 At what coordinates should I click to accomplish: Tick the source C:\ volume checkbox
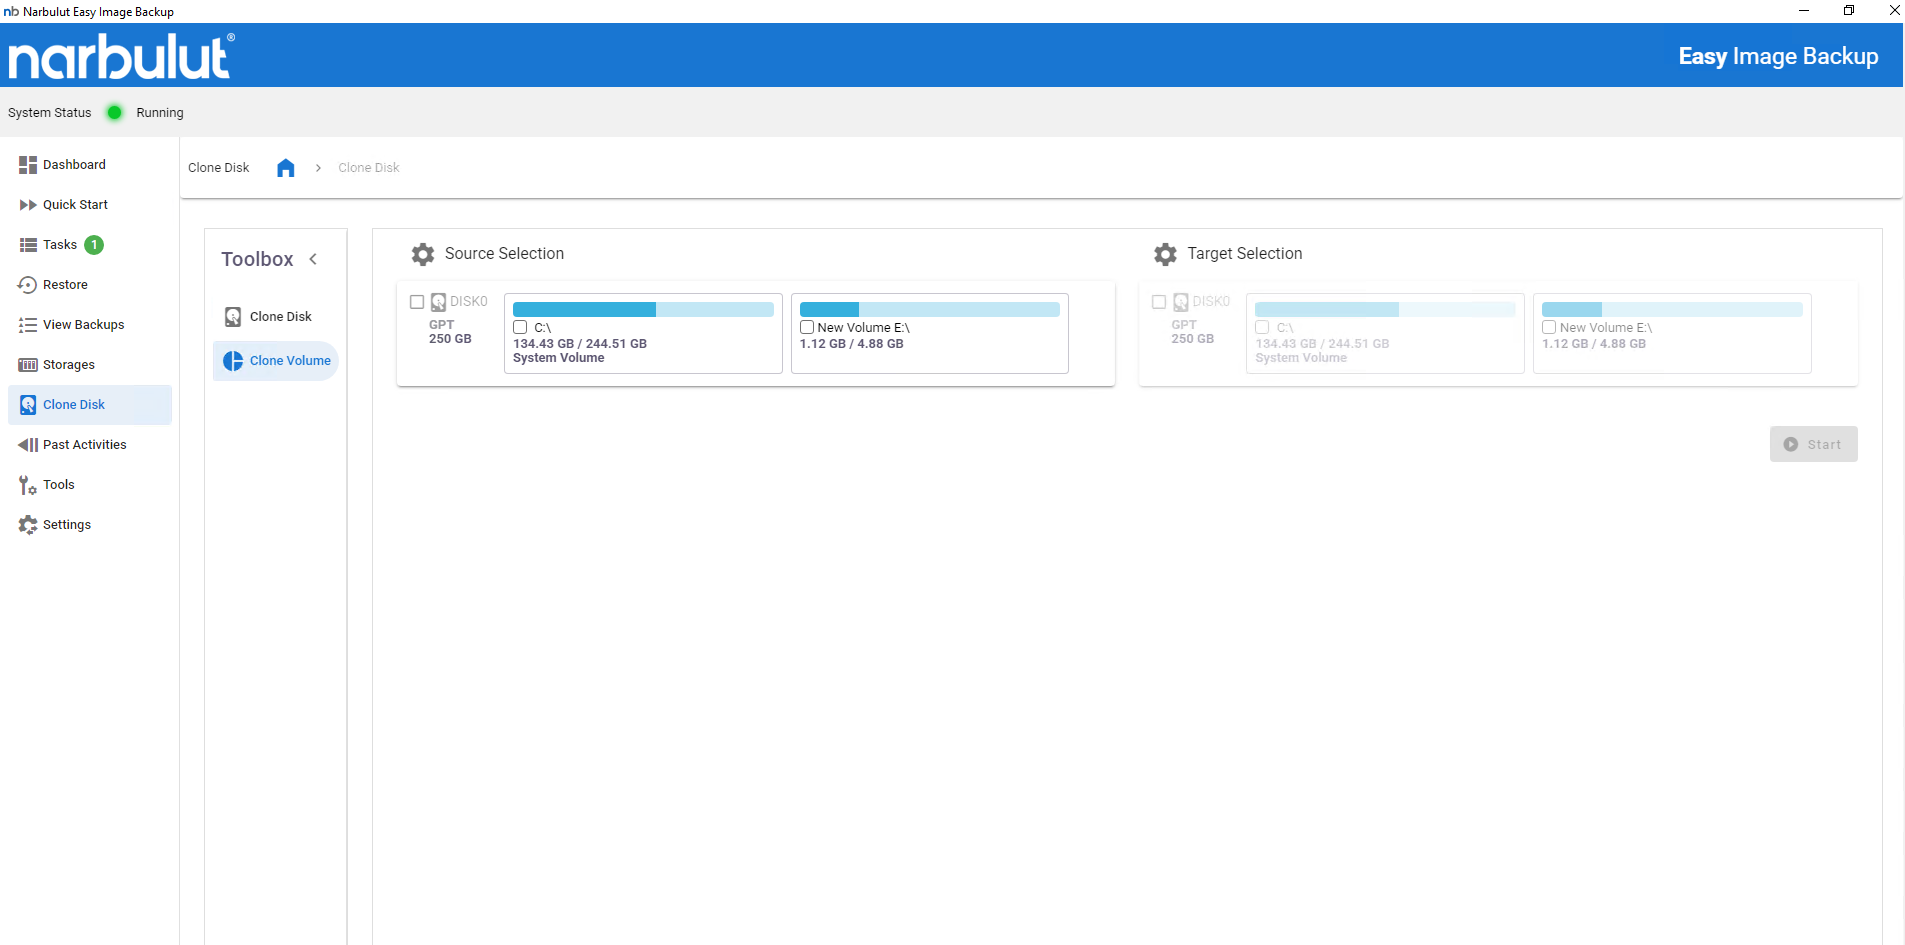click(x=520, y=327)
